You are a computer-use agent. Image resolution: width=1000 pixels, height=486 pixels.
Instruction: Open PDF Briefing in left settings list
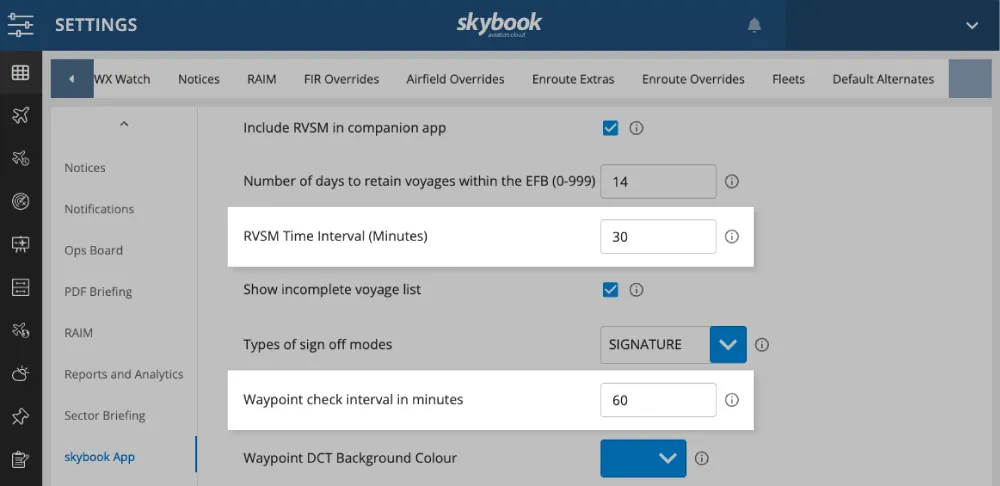[x=98, y=292]
